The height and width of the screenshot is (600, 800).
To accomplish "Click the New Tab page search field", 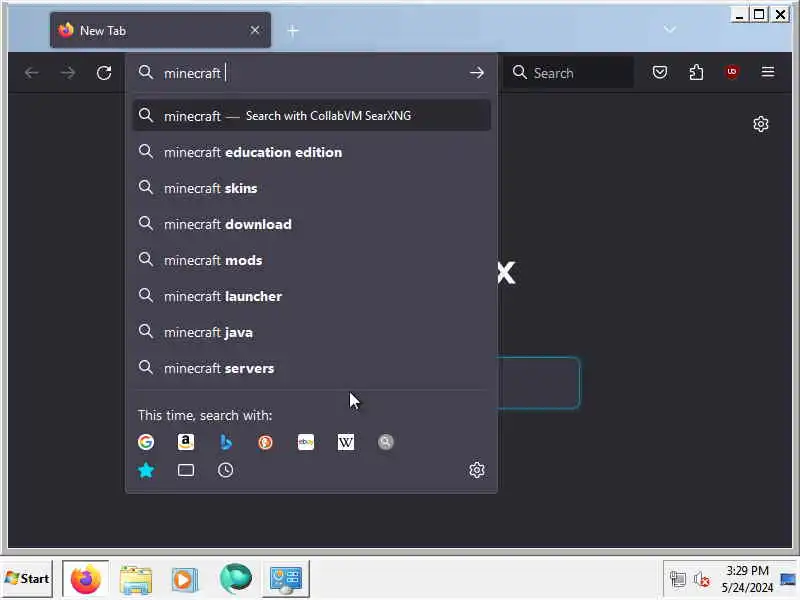I will (x=539, y=383).
